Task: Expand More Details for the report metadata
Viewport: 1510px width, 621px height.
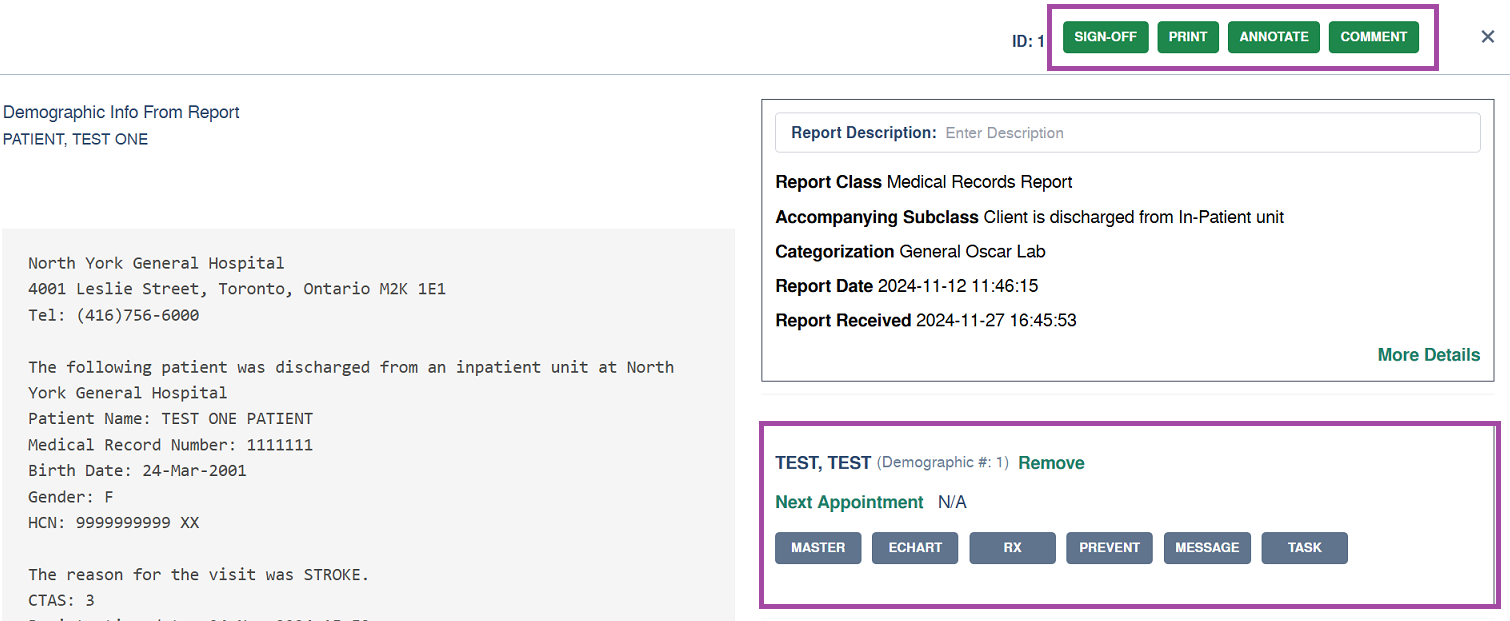Action: point(1428,354)
